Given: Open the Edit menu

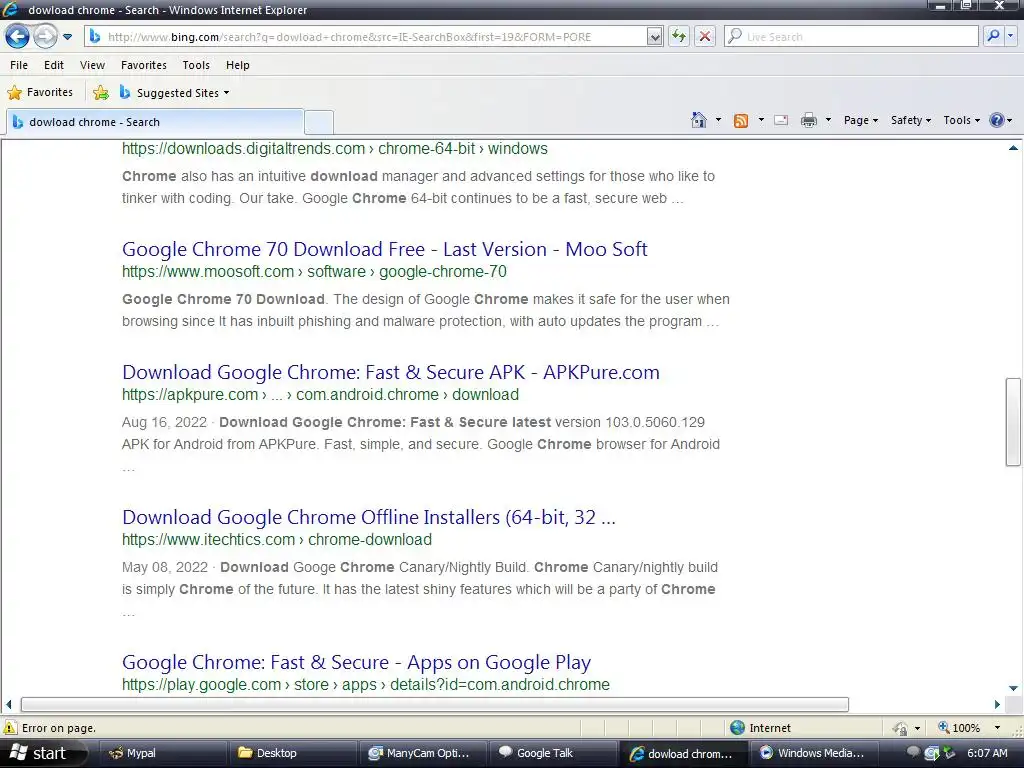Looking at the screenshot, I should pyautogui.click(x=54, y=65).
